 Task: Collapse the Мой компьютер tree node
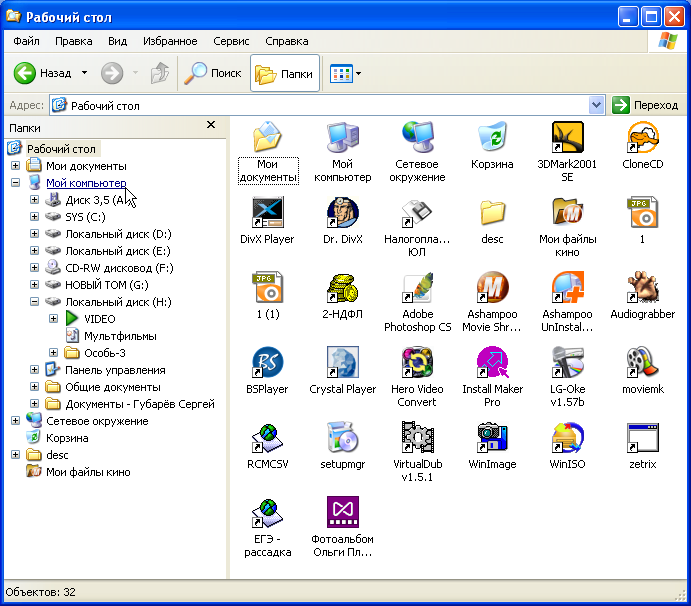click(x=15, y=183)
